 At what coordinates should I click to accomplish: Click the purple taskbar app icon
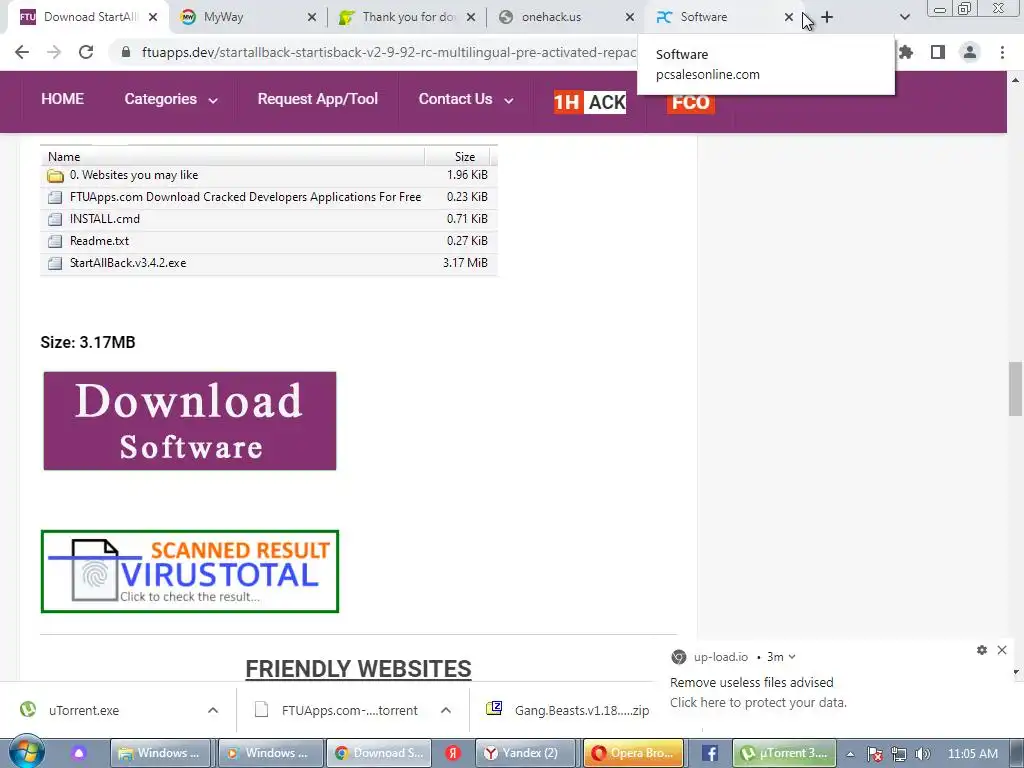tap(79, 753)
